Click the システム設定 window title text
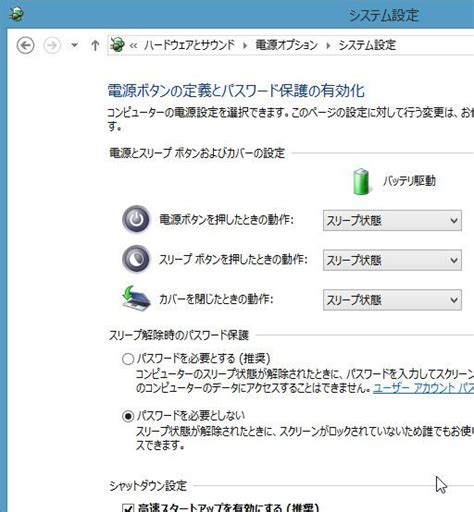The height and width of the screenshot is (512, 474). point(384,15)
